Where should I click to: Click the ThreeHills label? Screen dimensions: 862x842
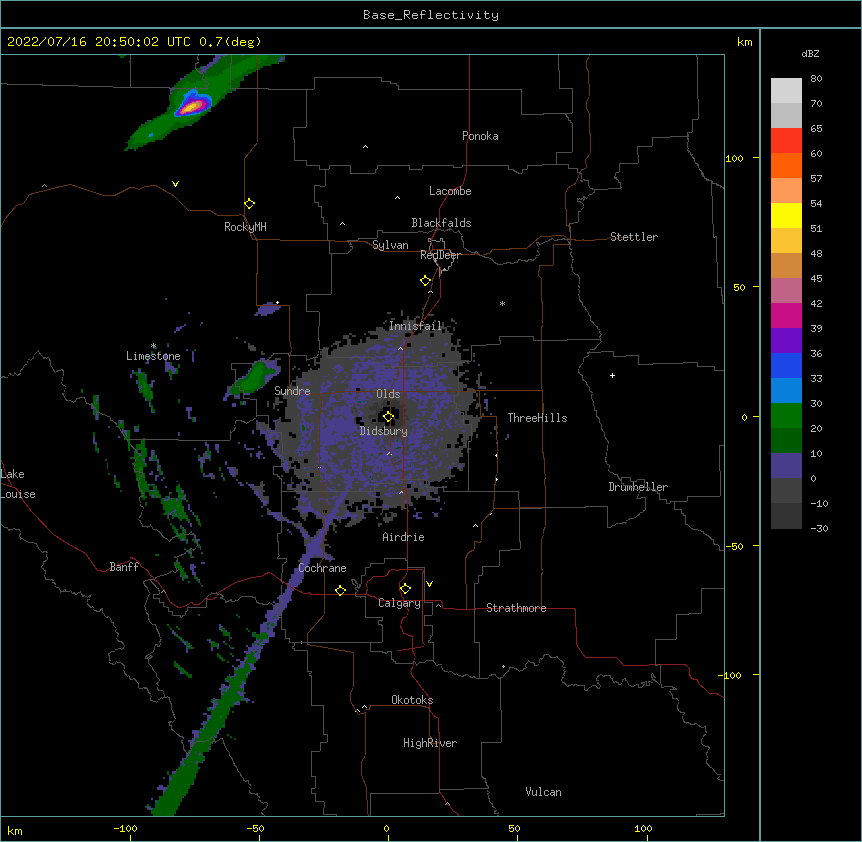537,418
